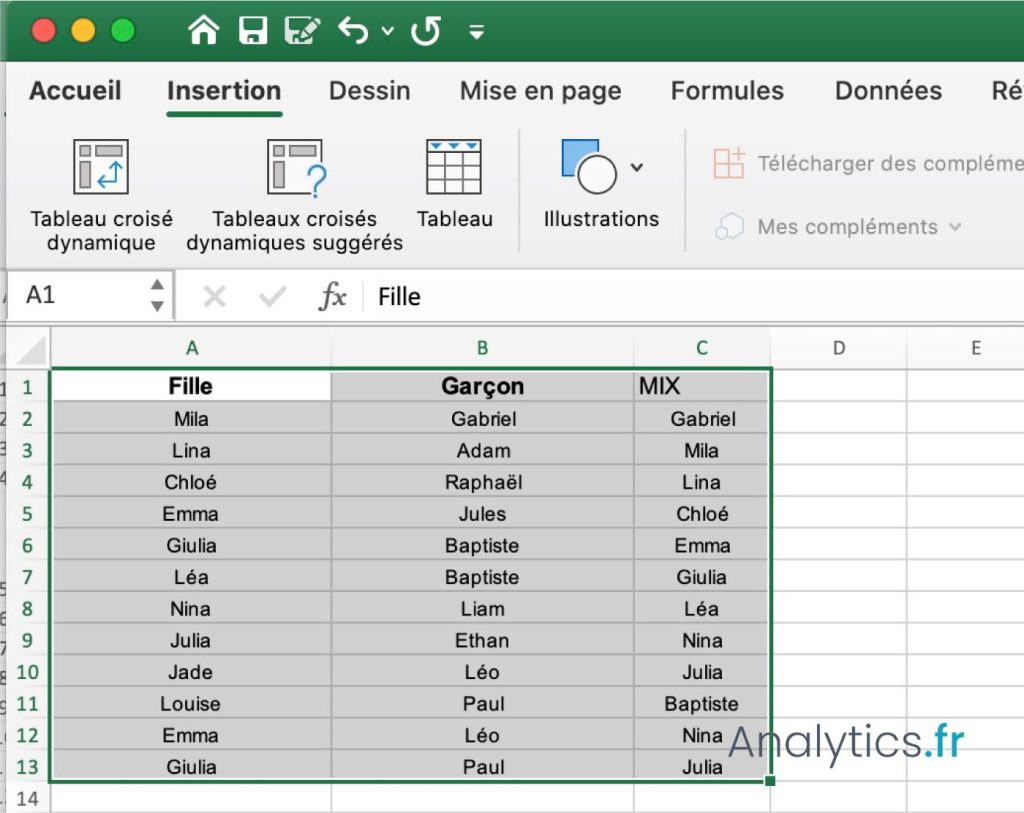The height and width of the screenshot is (813, 1024).
Task: Select the cell Adam
Action: click(482, 451)
